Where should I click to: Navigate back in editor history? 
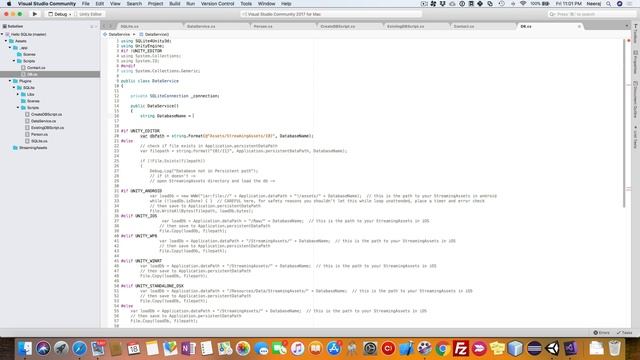[104, 26]
